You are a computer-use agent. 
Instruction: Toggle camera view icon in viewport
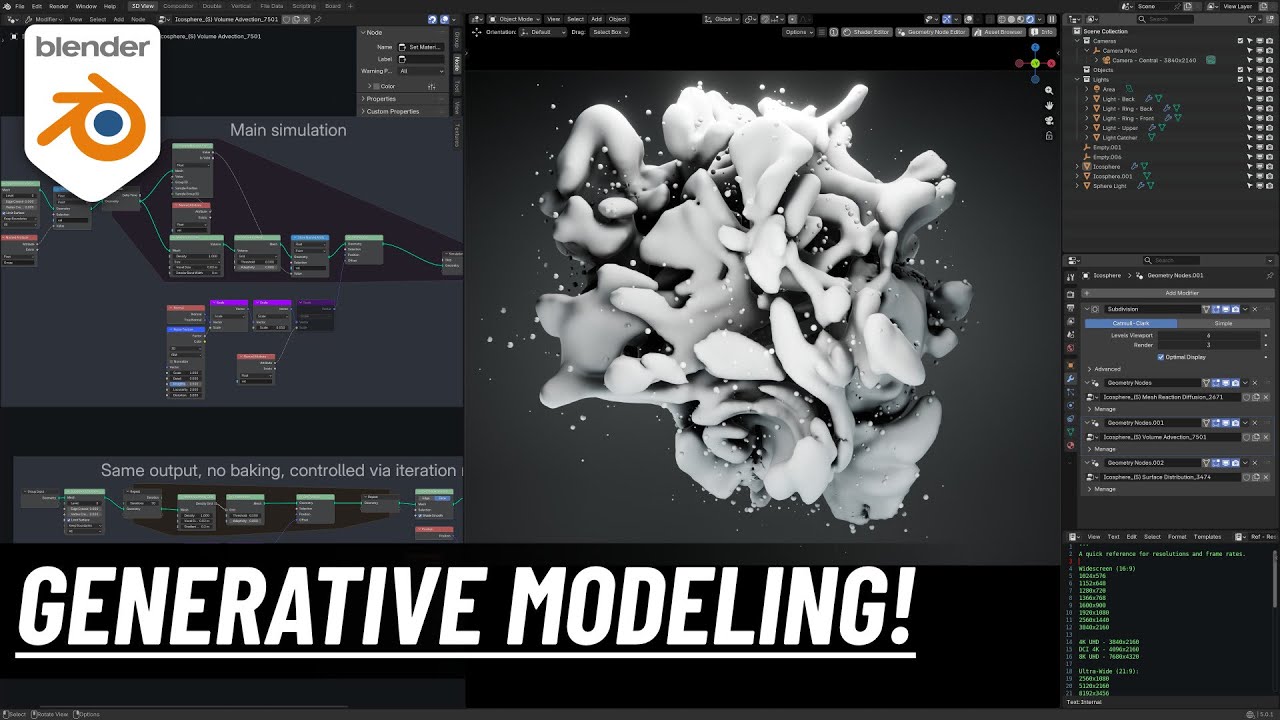pos(1049,121)
